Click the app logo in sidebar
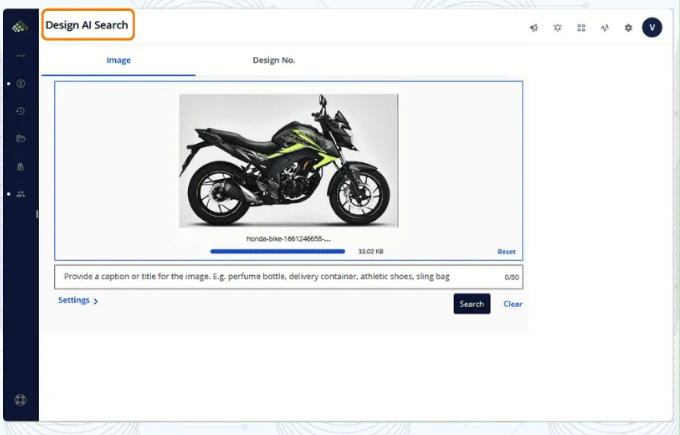This screenshot has height=435, width=680. click(21, 27)
